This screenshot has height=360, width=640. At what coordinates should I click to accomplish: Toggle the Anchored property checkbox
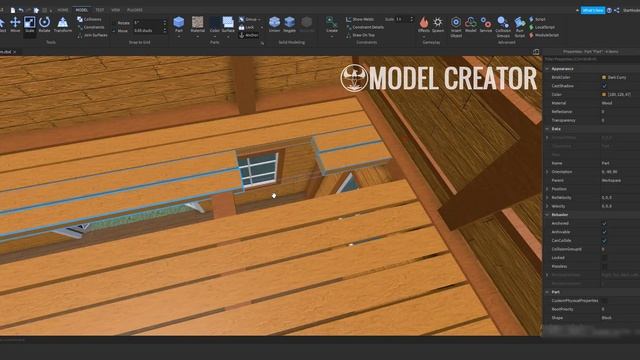(604, 223)
